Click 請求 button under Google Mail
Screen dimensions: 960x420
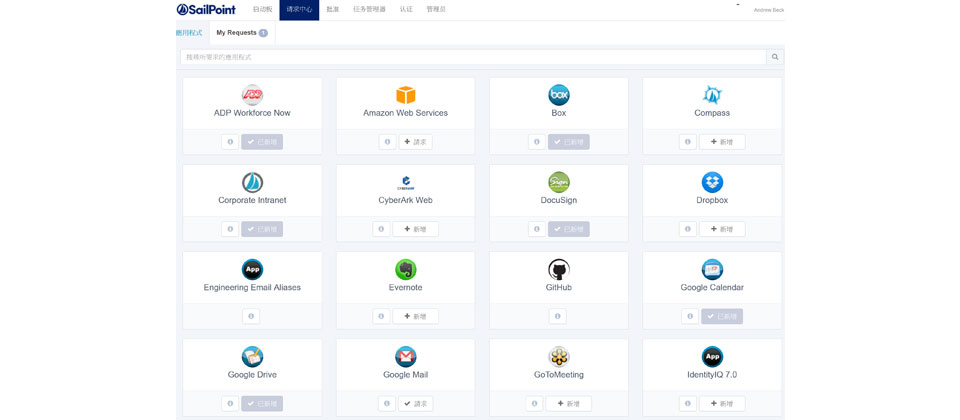point(416,403)
